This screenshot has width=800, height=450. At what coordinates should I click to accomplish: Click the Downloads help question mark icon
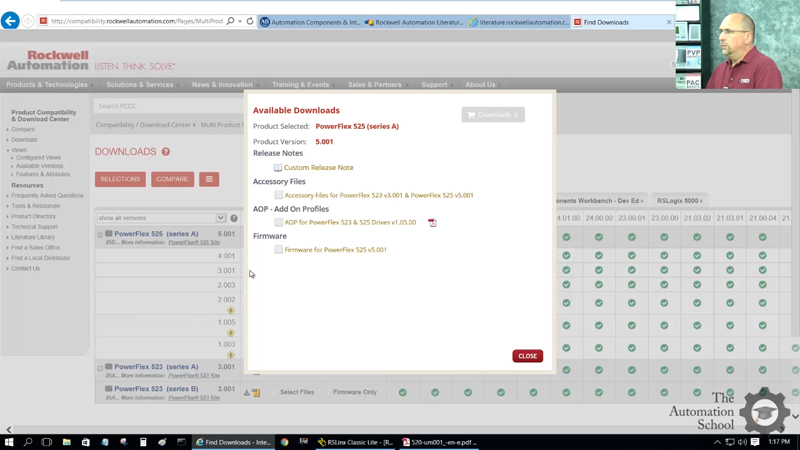(166, 152)
